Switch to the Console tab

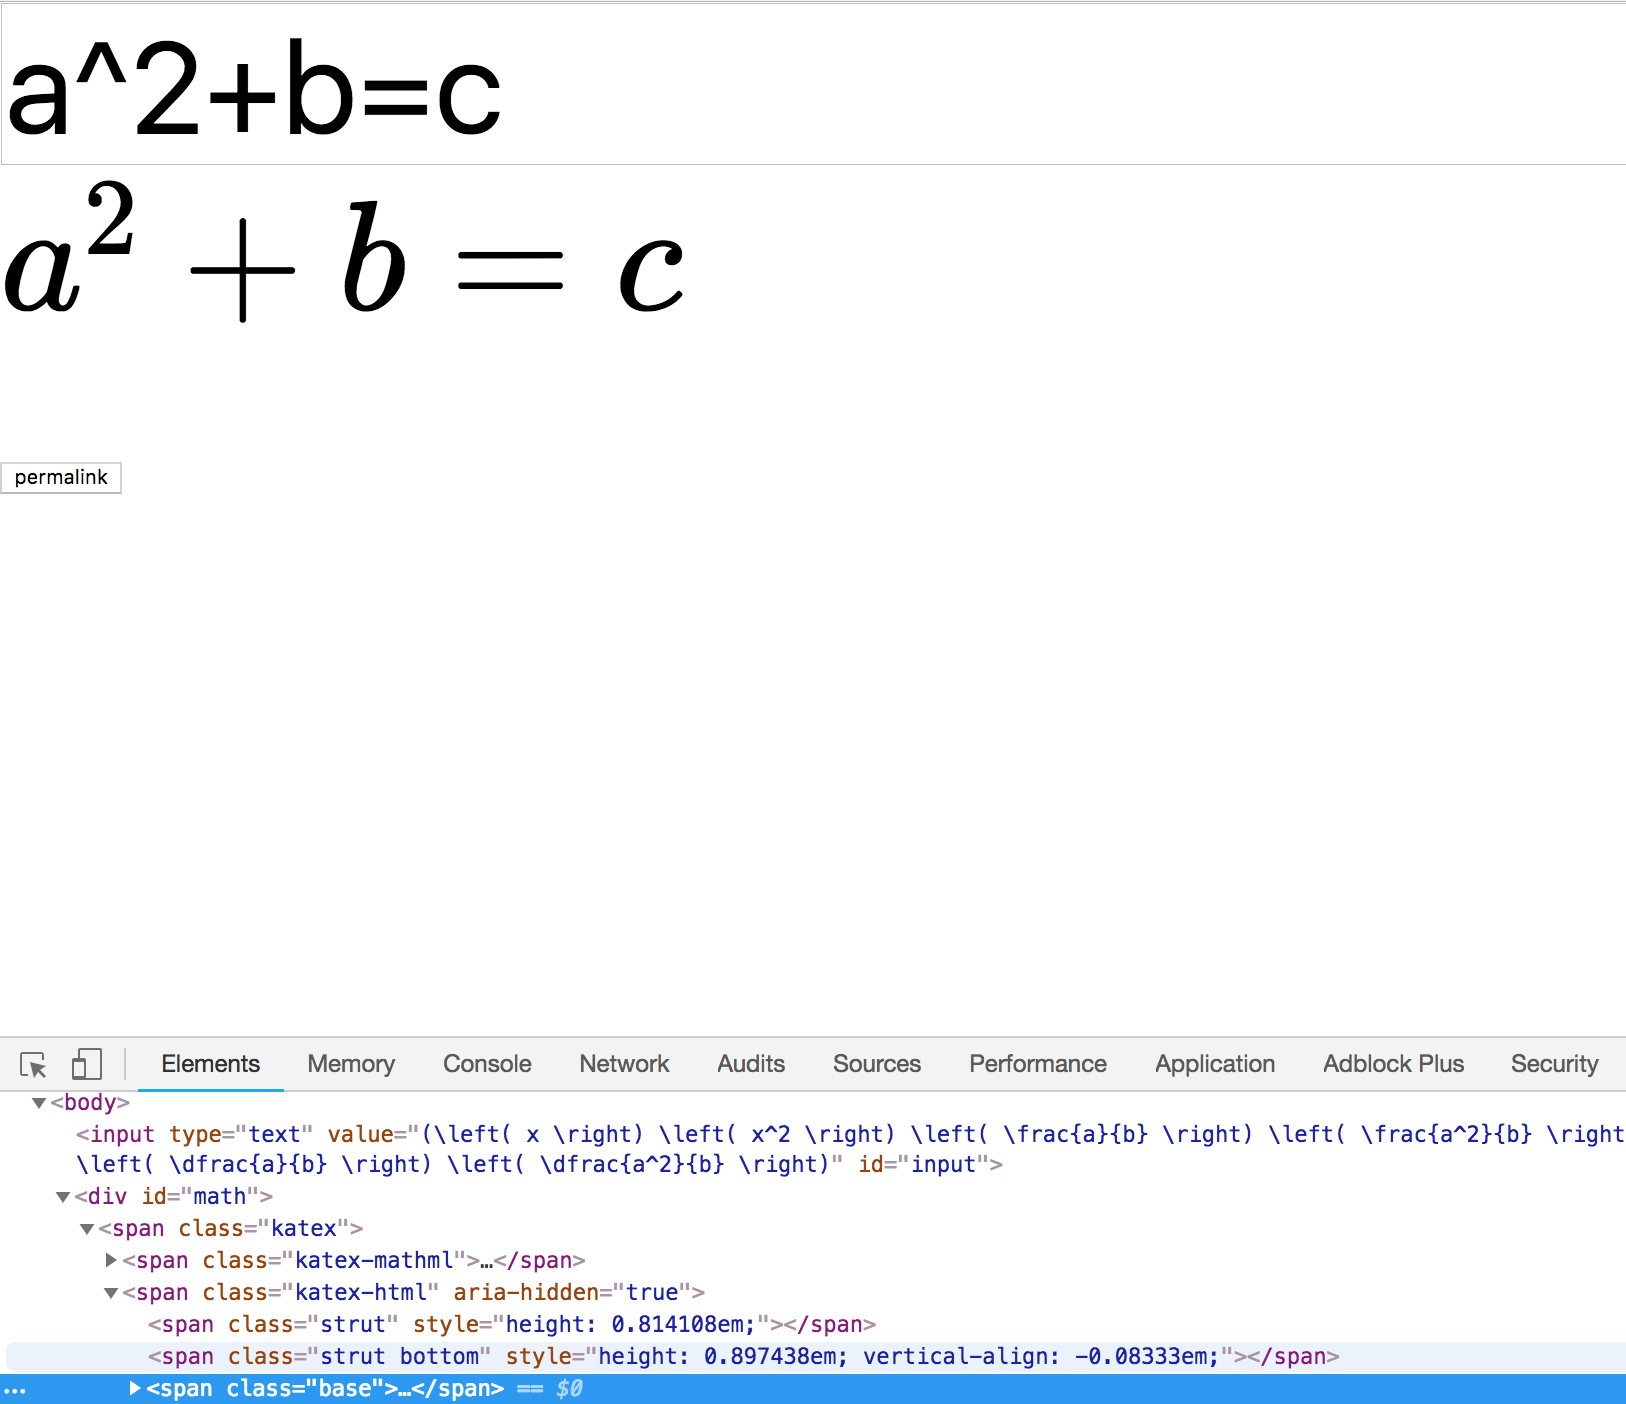486,1064
